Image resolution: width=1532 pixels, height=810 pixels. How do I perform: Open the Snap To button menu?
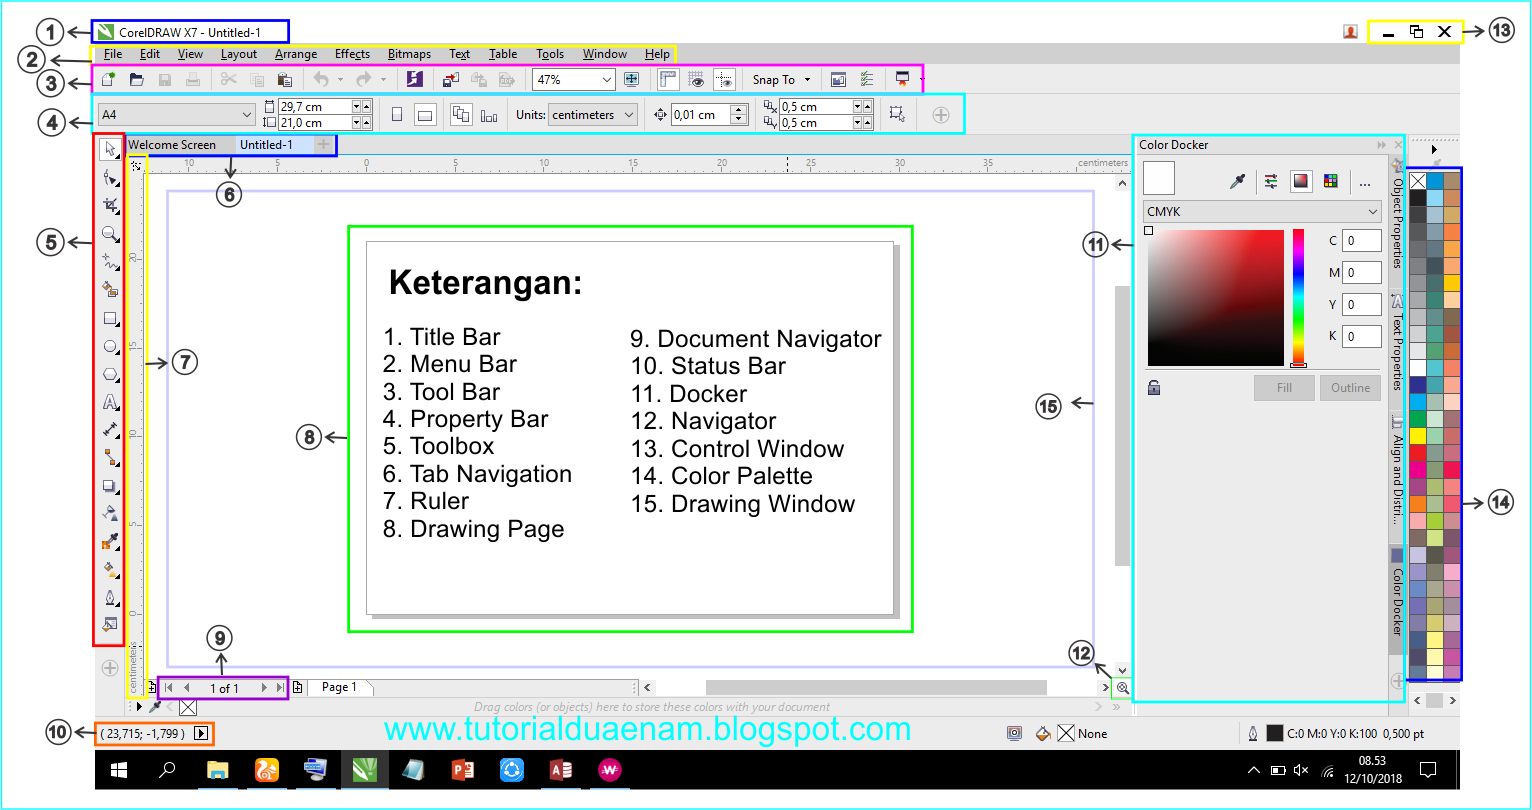coord(781,79)
